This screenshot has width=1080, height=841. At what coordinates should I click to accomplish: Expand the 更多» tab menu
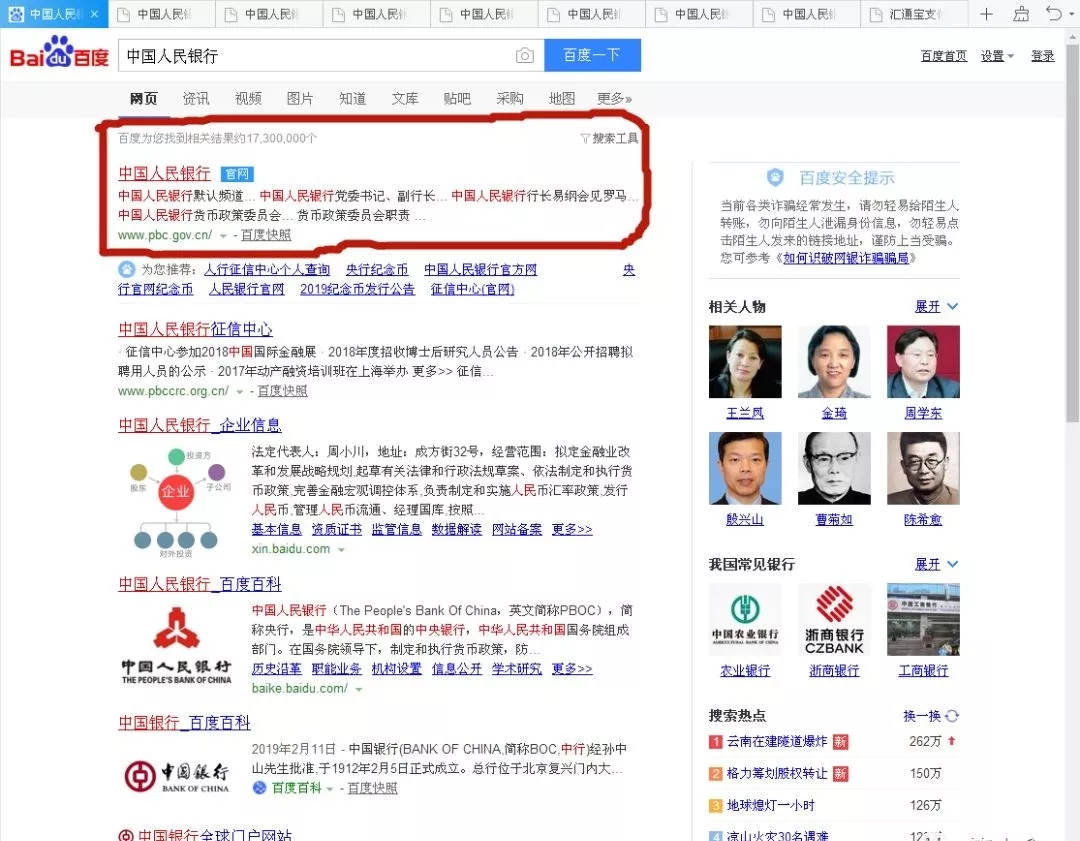[x=614, y=98]
